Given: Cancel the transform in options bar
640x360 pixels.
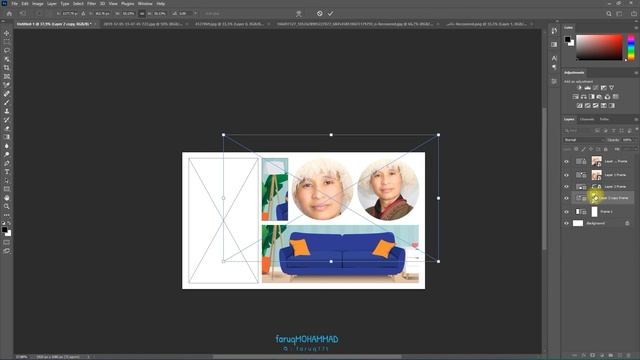Looking at the screenshot, I should [320, 13].
